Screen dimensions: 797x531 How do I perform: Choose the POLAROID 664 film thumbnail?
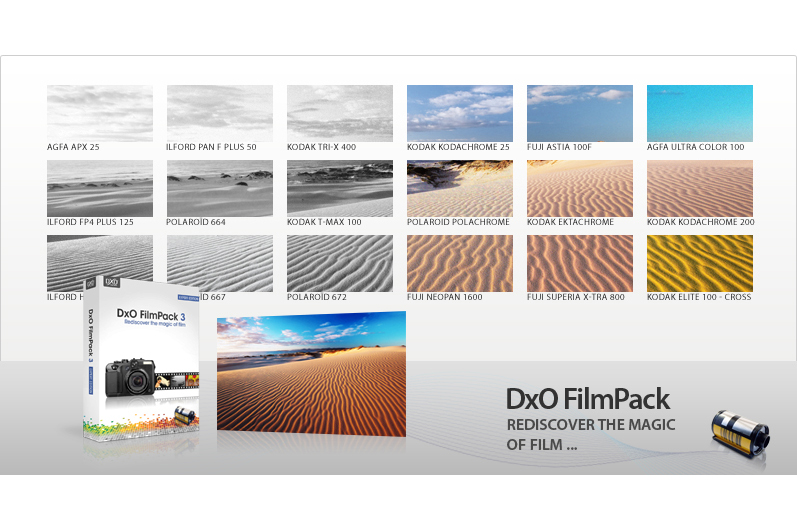coord(220,188)
